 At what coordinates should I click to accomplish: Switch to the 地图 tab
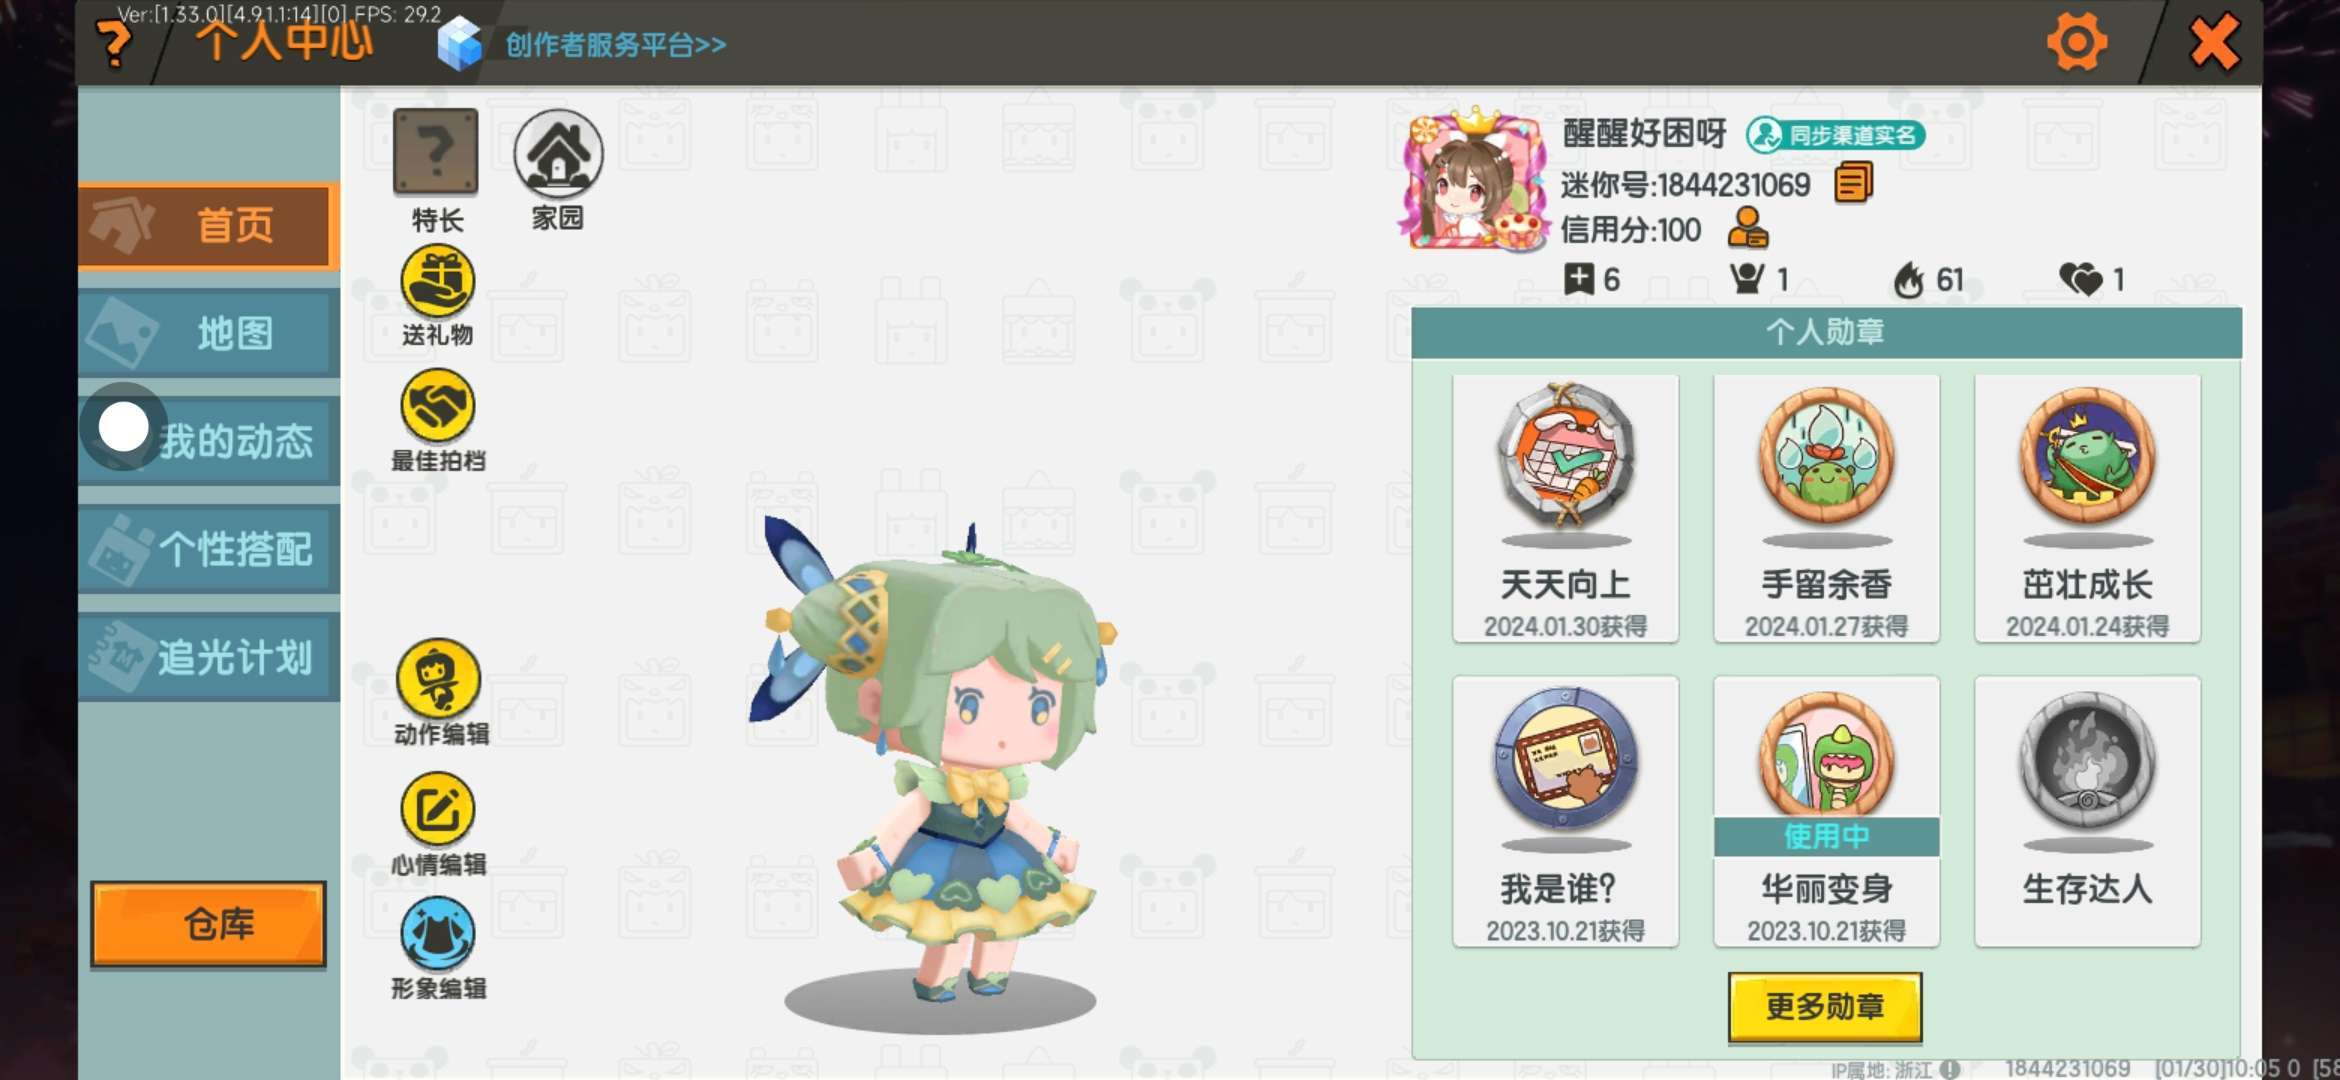(x=208, y=333)
